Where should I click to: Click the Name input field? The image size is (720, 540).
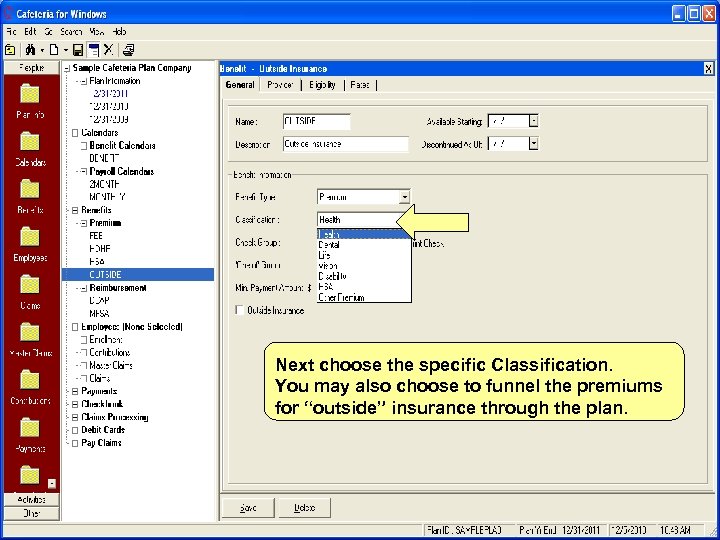click(x=316, y=122)
